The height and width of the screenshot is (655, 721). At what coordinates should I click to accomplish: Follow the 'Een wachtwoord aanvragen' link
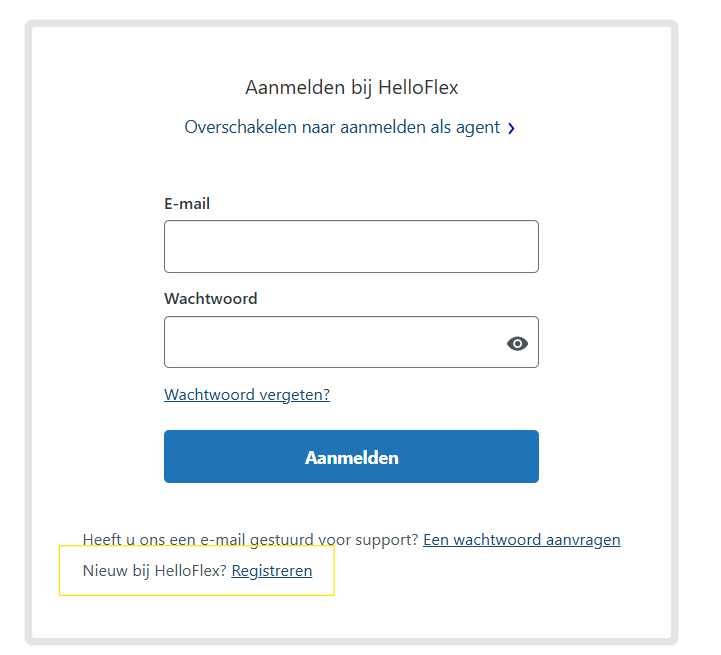click(521, 539)
